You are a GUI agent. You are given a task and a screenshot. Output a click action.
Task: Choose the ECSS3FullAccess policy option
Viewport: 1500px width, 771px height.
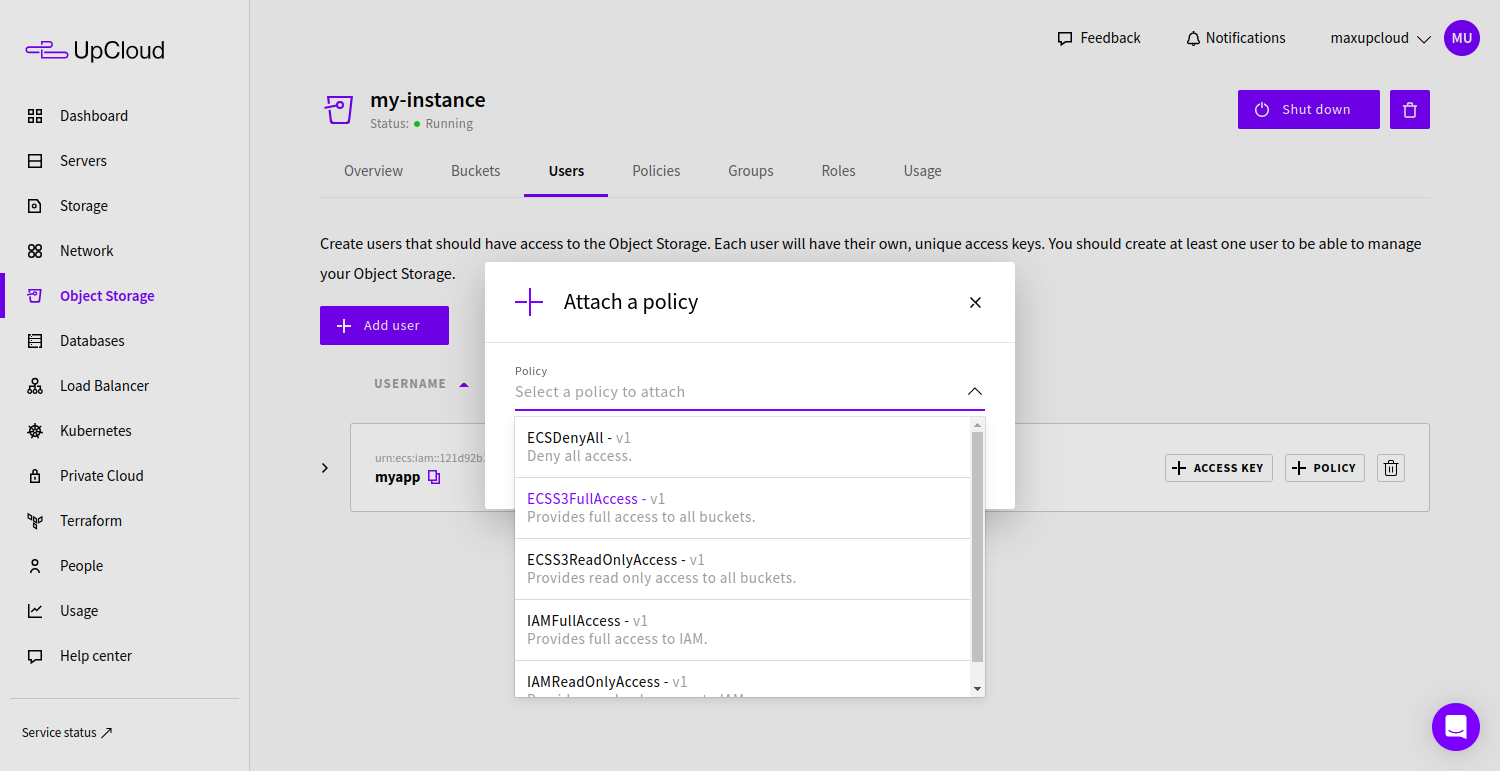742,508
